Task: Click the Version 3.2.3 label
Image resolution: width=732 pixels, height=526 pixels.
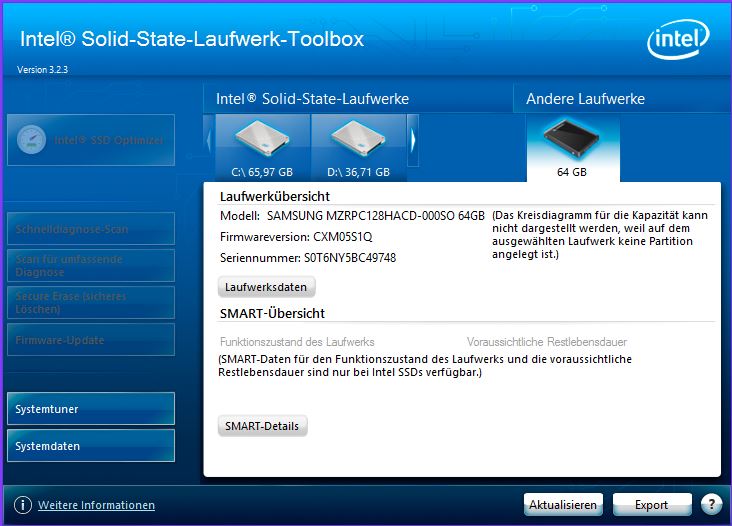Action: tap(42, 70)
